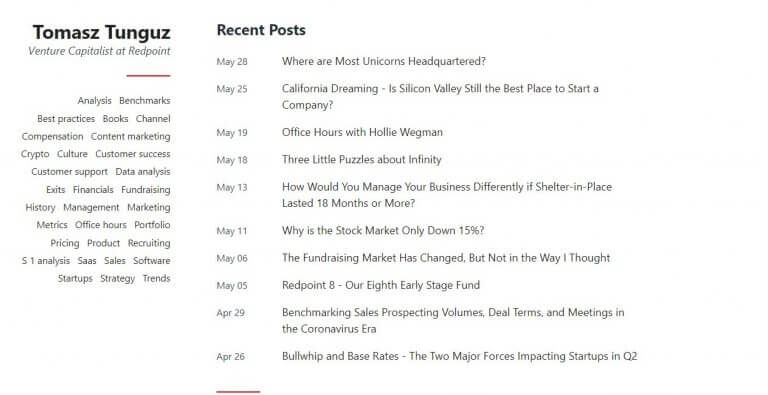Choose the Trends tag
This screenshot has width=768, height=395.
(x=156, y=278)
